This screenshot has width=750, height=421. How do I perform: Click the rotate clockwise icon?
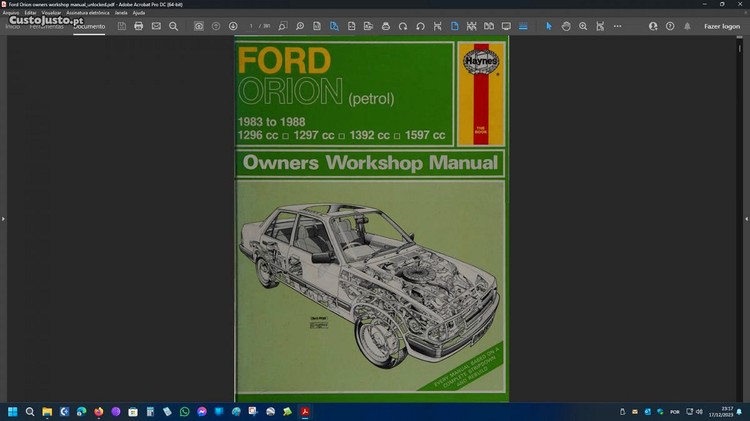point(402,26)
